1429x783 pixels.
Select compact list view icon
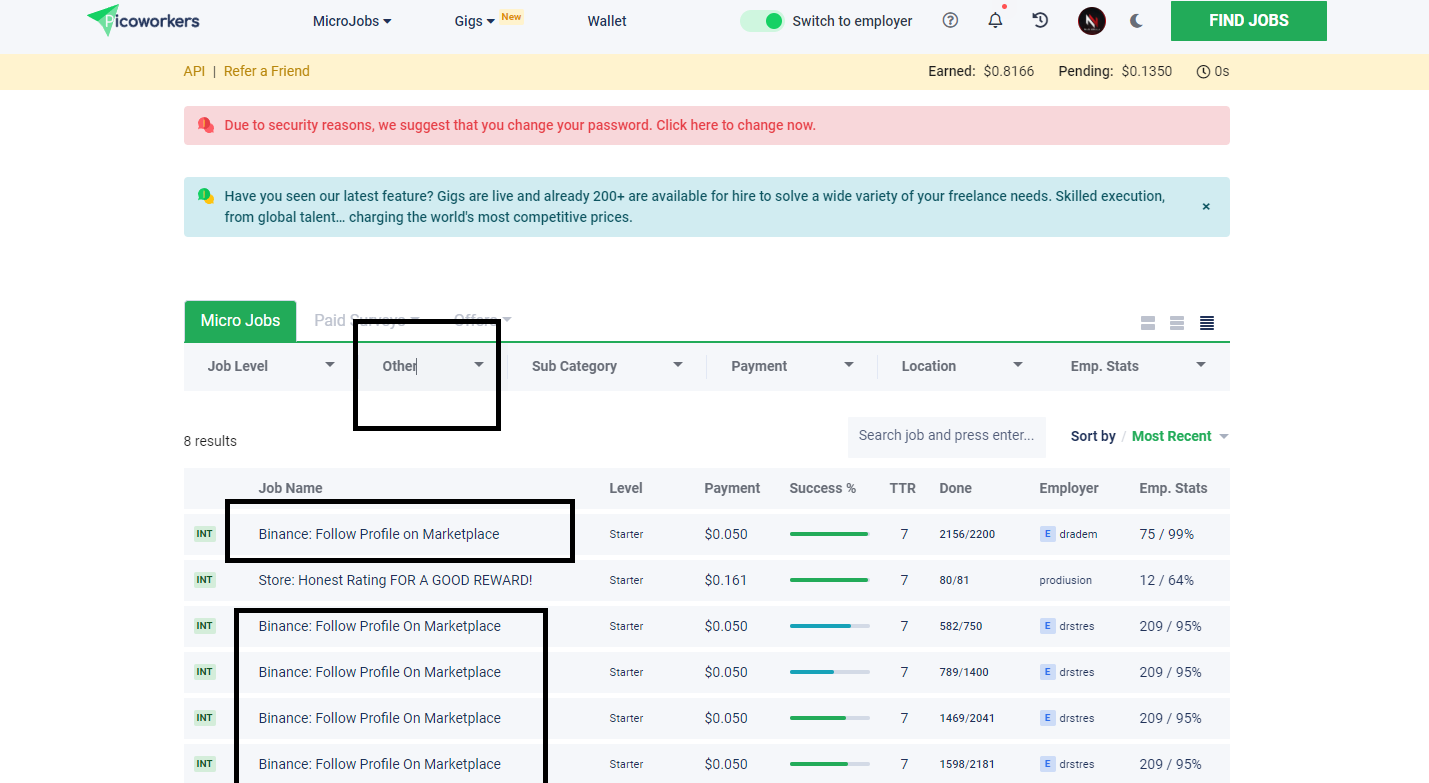pyautogui.click(x=1206, y=323)
